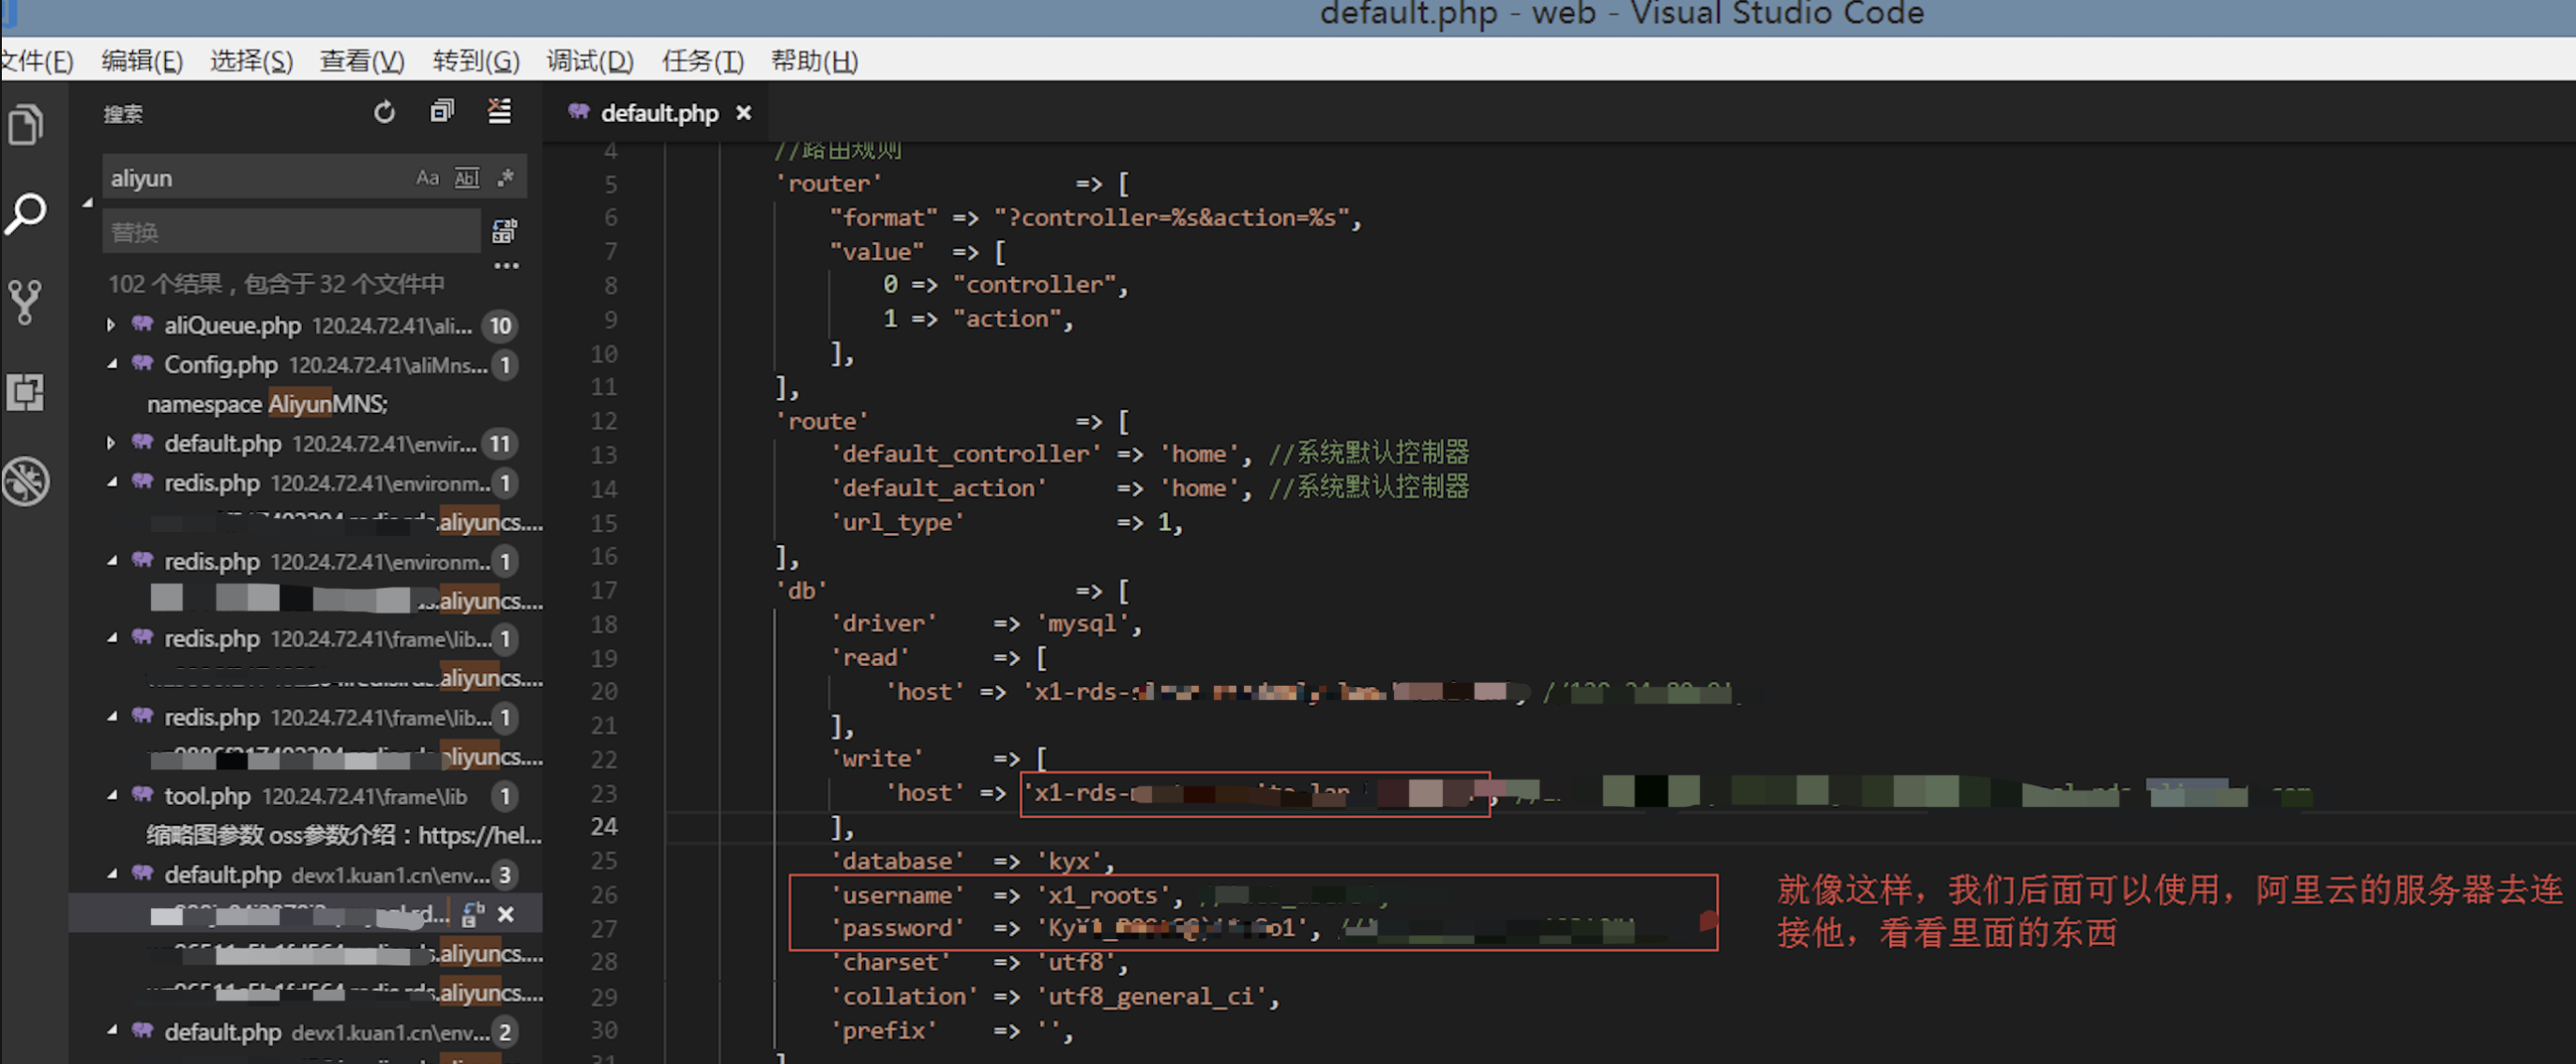Refresh the search results

coord(384,112)
